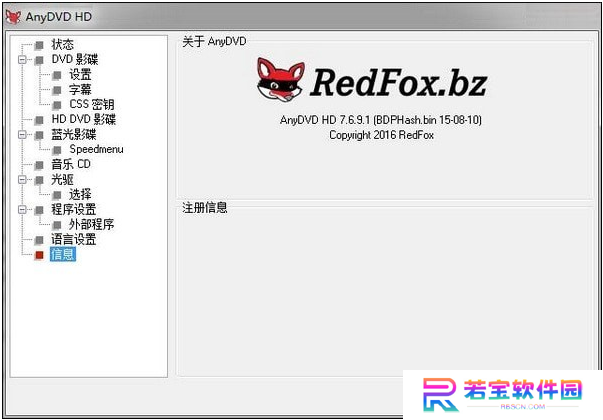The image size is (603, 420).
Task: Open the DVD 设置 page
Action: [x=80, y=75]
